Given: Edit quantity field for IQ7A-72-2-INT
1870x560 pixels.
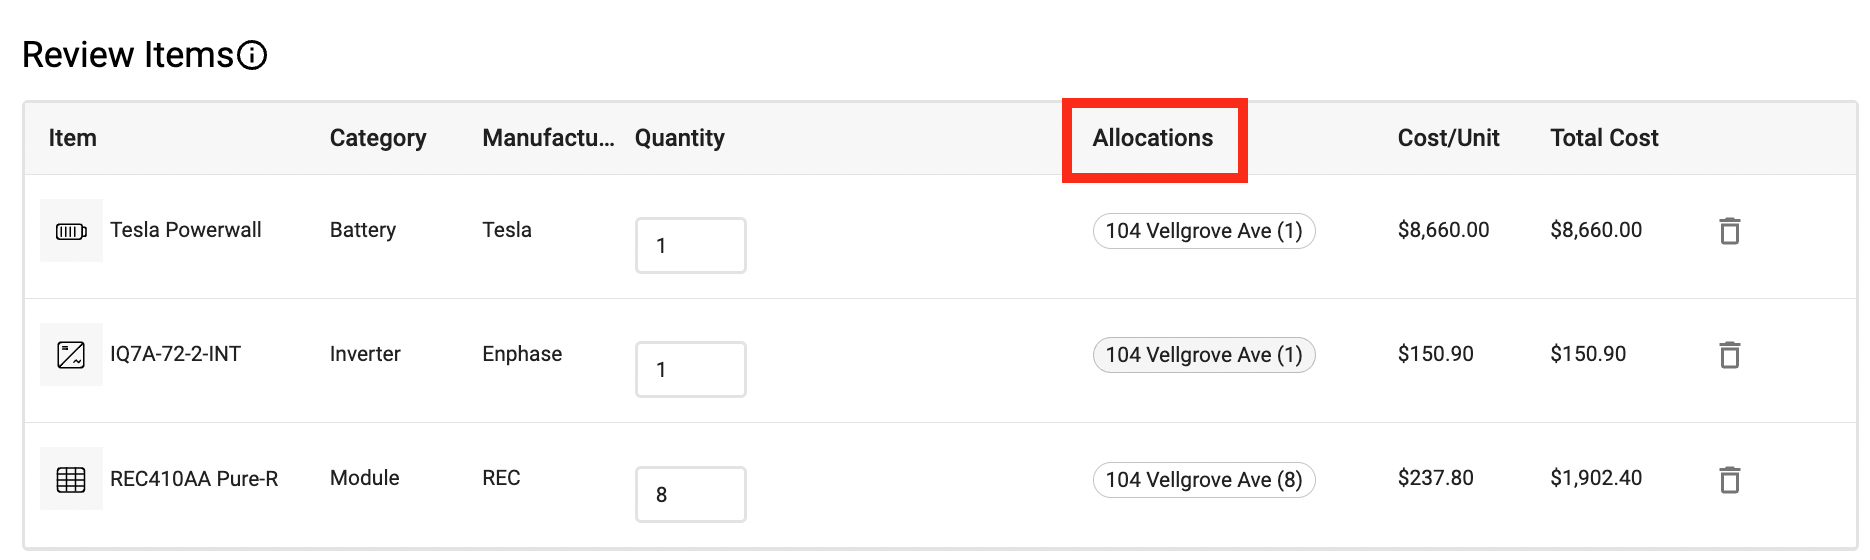Looking at the screenshot, I should [691, 369].
